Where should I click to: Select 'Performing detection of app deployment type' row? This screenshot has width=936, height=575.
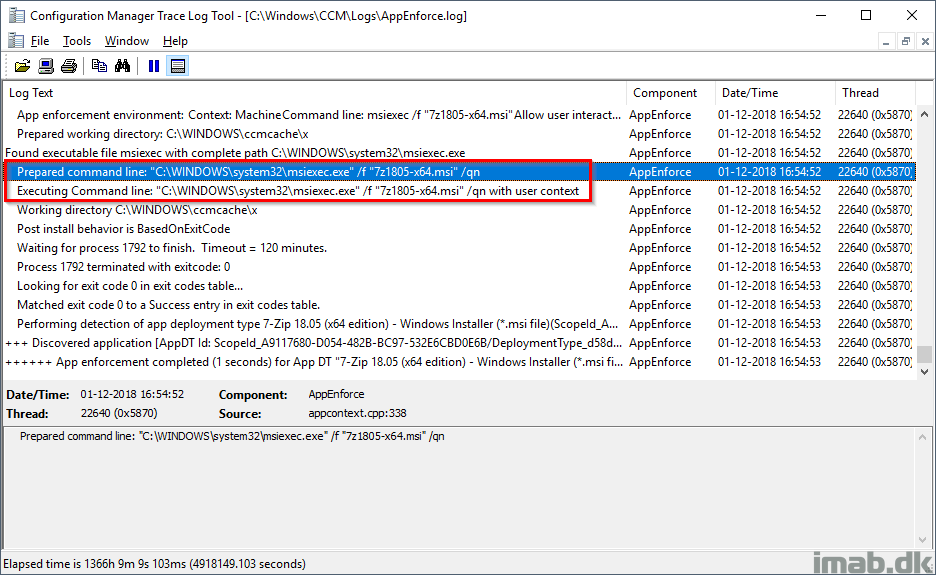(x=459, y=324)
